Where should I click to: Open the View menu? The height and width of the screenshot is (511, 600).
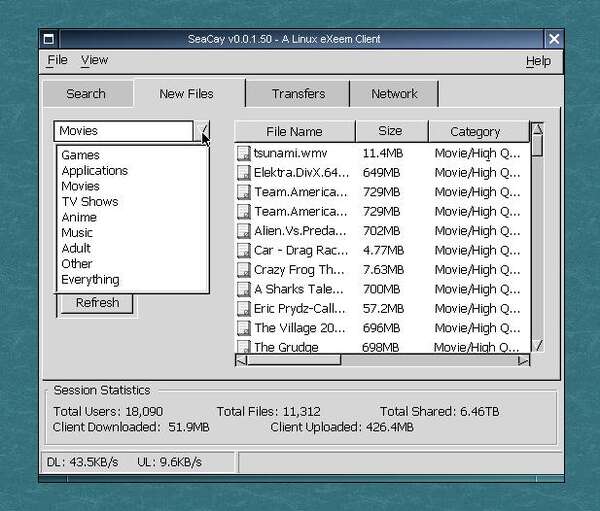coord(95,60)
